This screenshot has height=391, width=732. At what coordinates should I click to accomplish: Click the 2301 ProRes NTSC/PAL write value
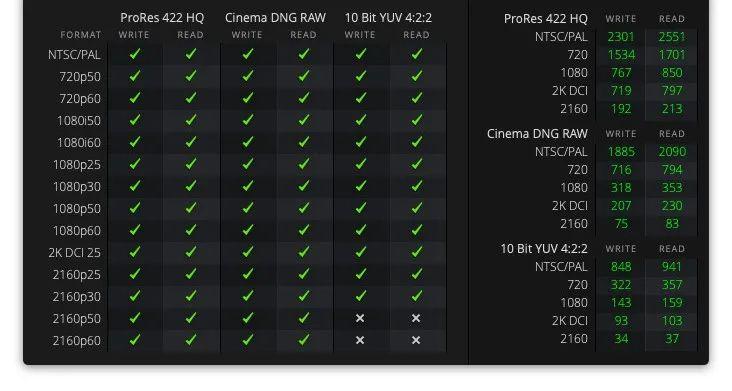tap(621, 37)
